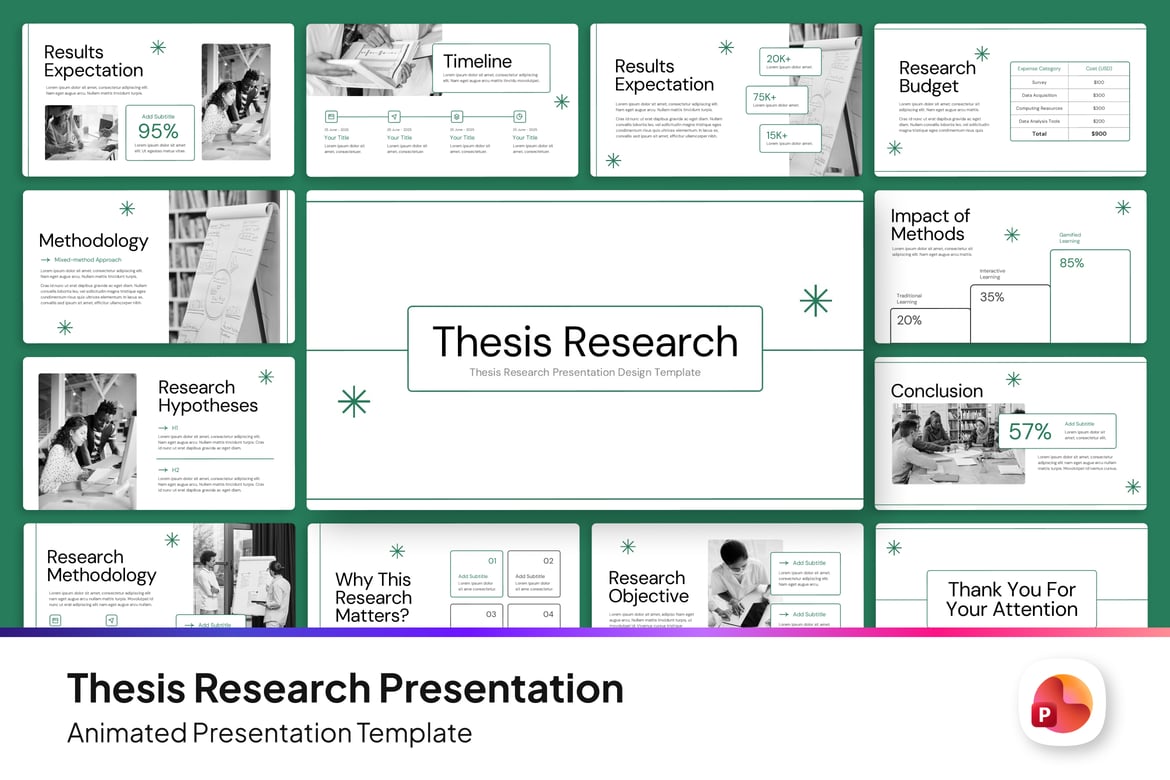This screenshot has height=780, width=1170.
Task: Click the clock icon on the Timeline slide
Action: pos(519,116)
